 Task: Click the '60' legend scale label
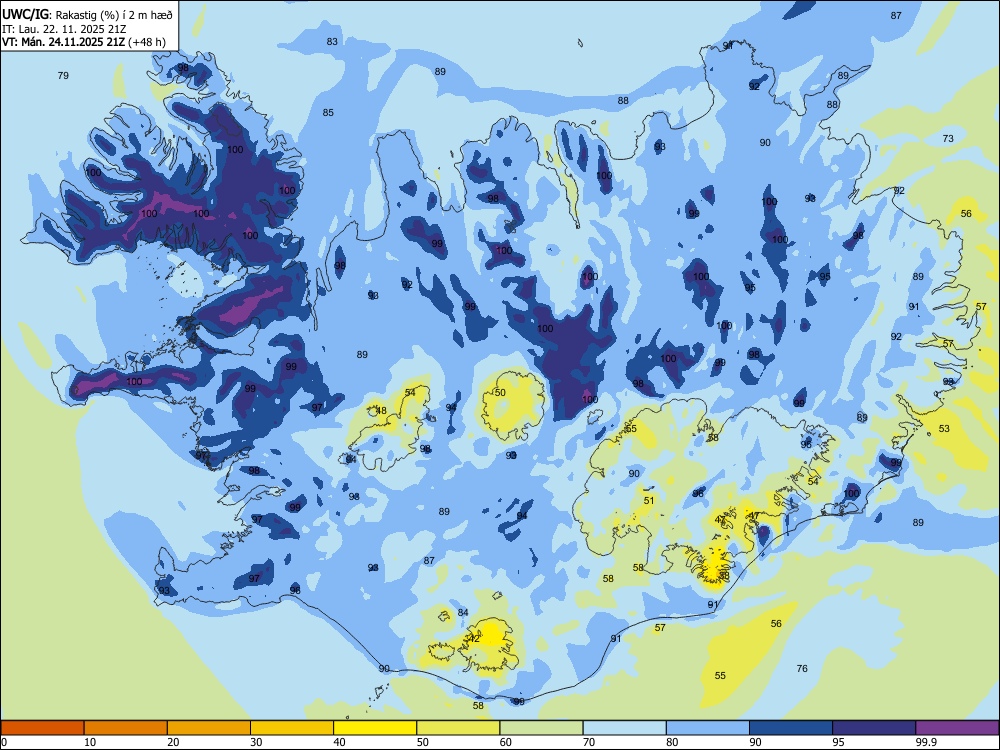tap(506, 742)
